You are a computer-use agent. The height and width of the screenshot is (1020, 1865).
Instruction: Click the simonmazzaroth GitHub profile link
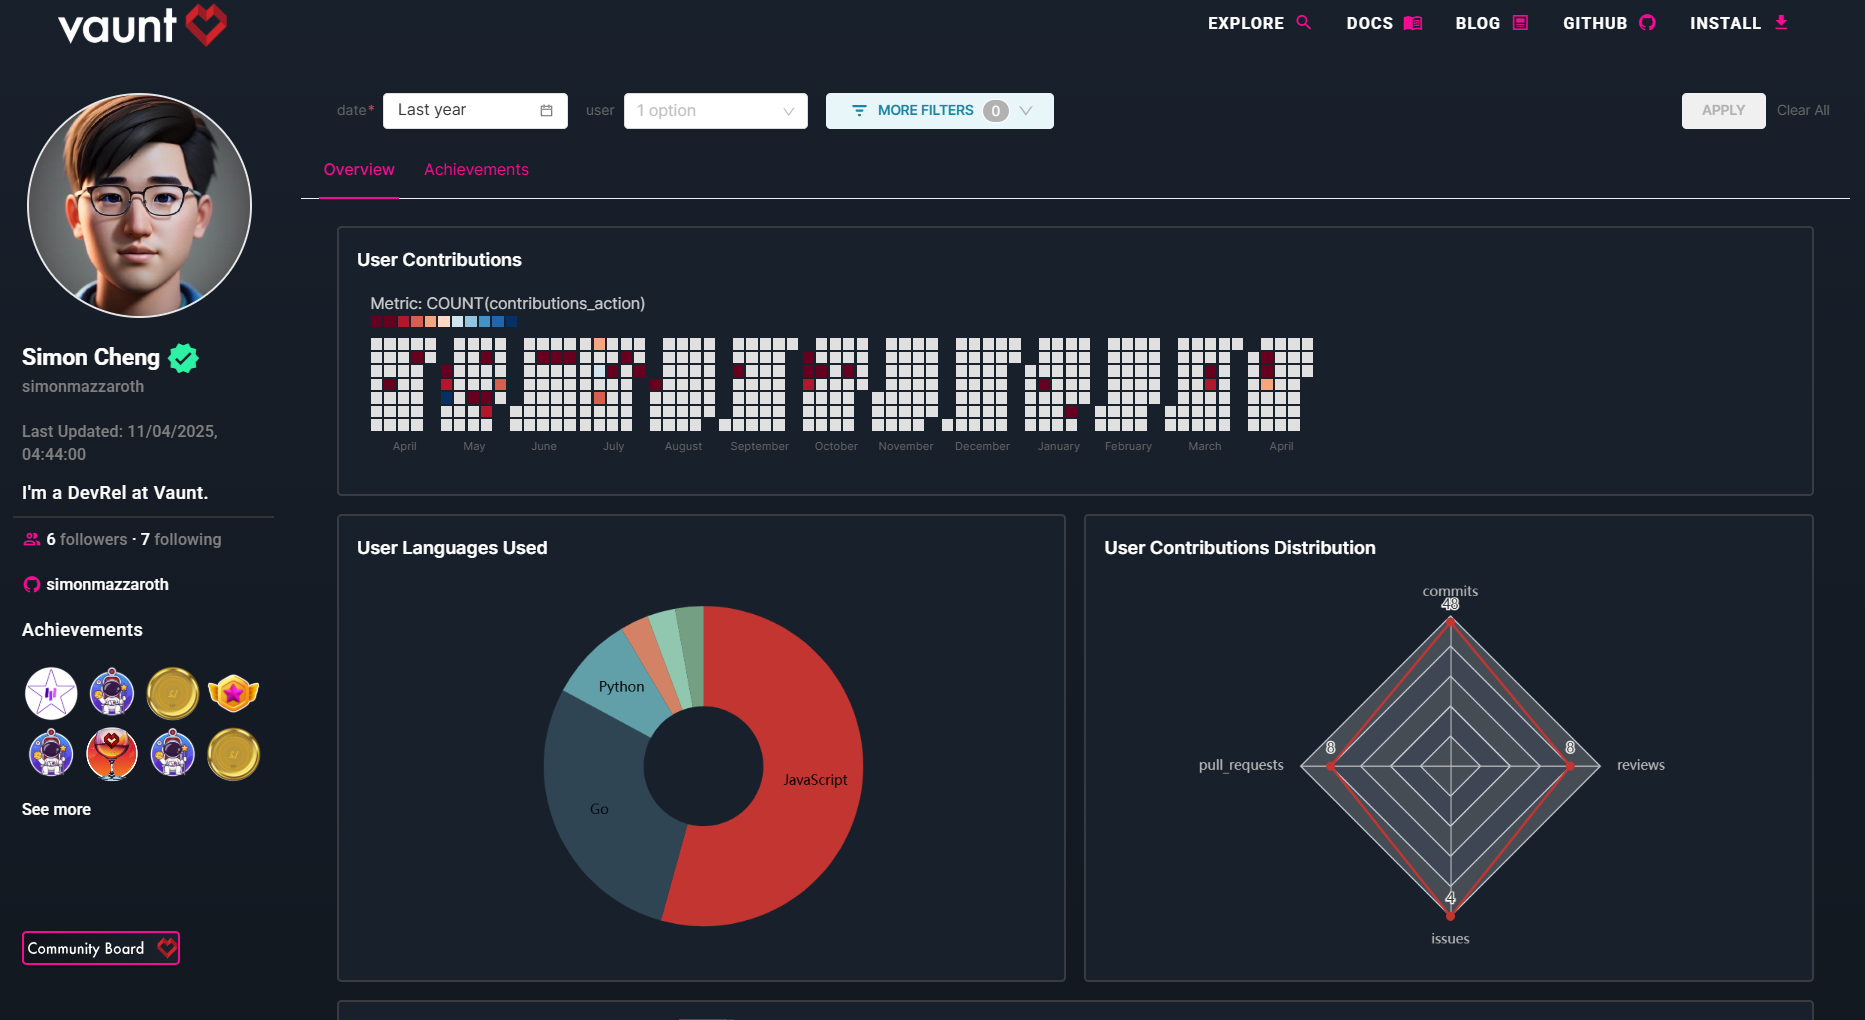click(107, 584)
